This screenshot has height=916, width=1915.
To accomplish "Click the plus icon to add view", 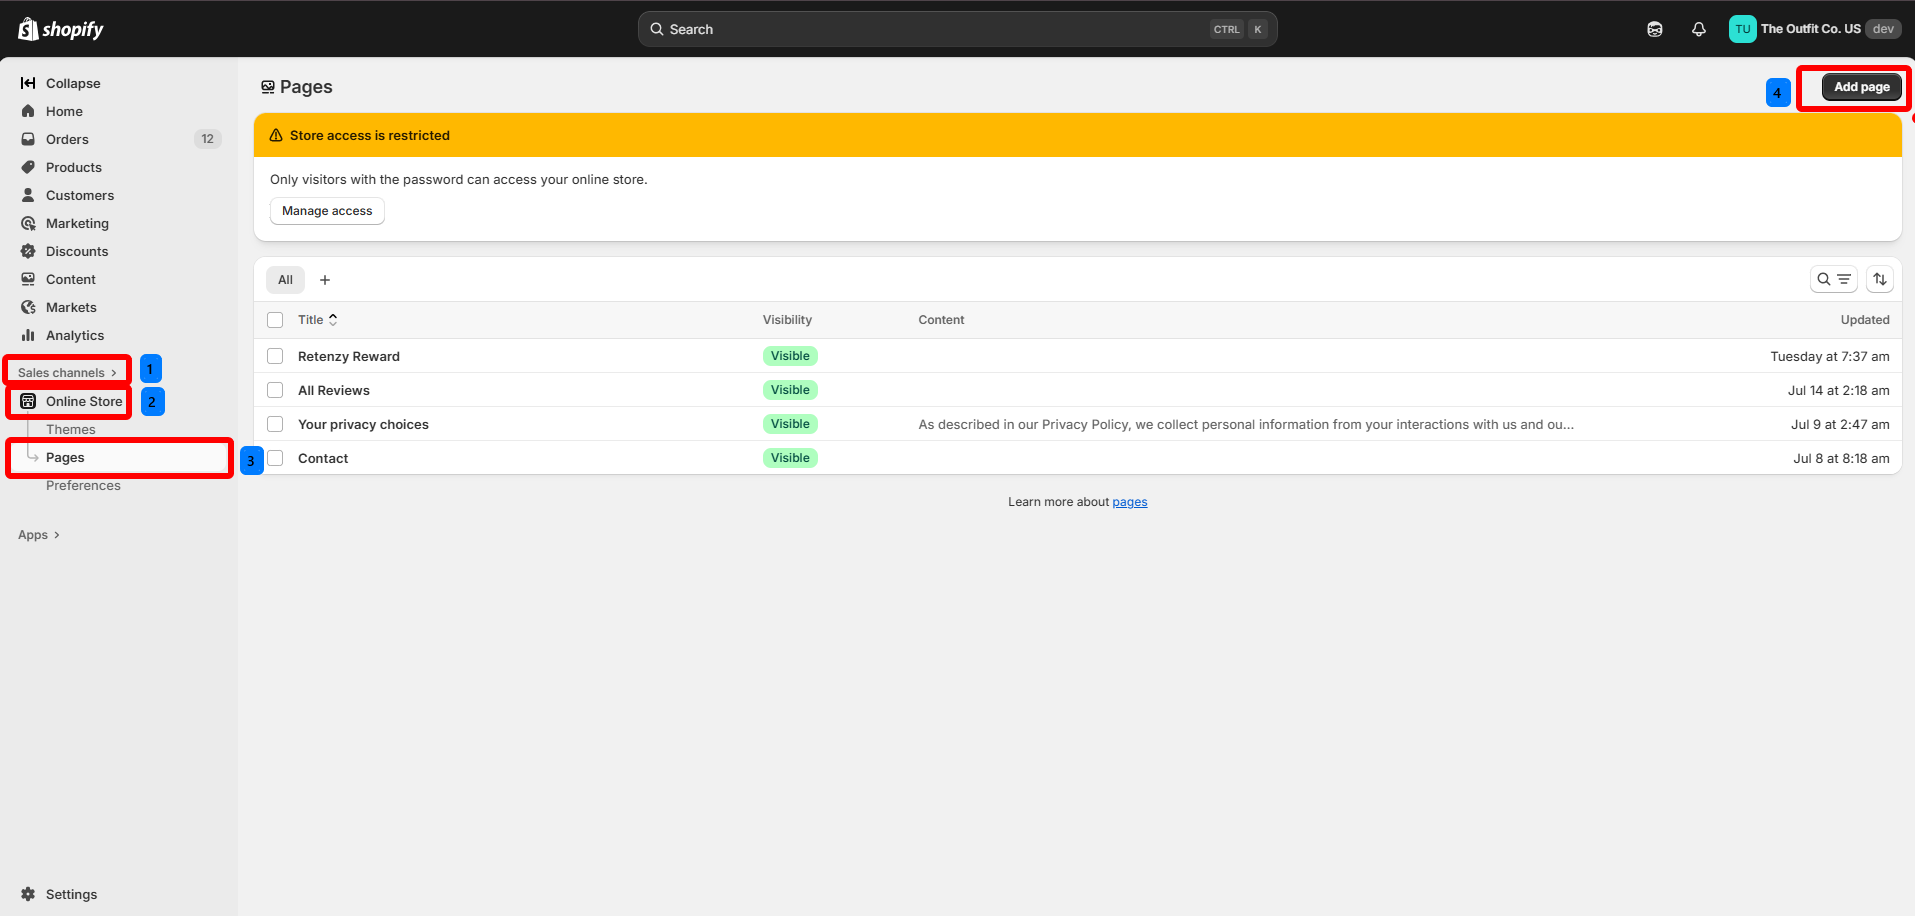I will pos(325,280).
